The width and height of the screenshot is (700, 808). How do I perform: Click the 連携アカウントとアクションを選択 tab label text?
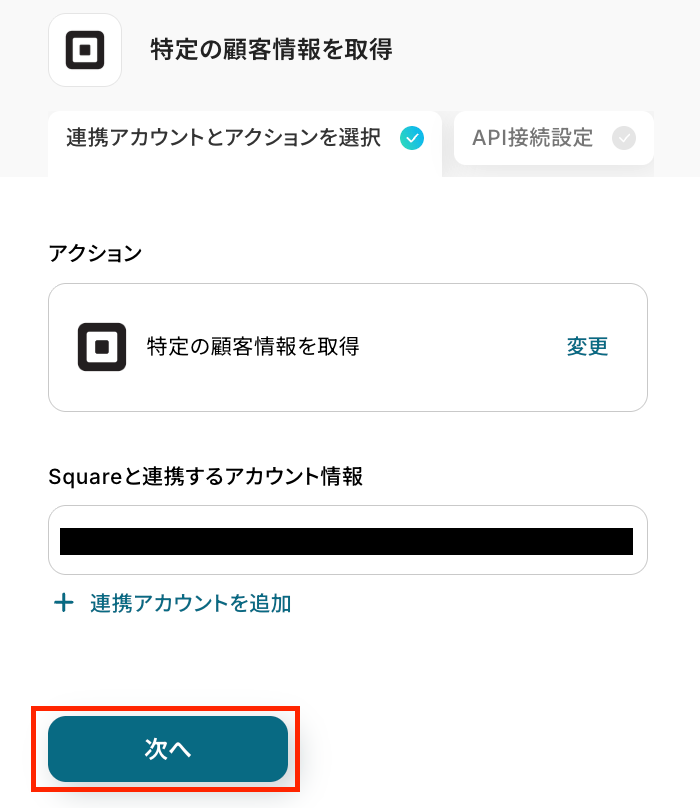point(224,138)
